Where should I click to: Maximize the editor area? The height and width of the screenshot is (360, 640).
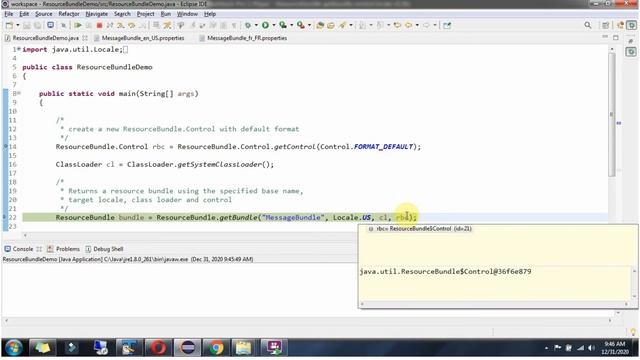click(616, 38)
